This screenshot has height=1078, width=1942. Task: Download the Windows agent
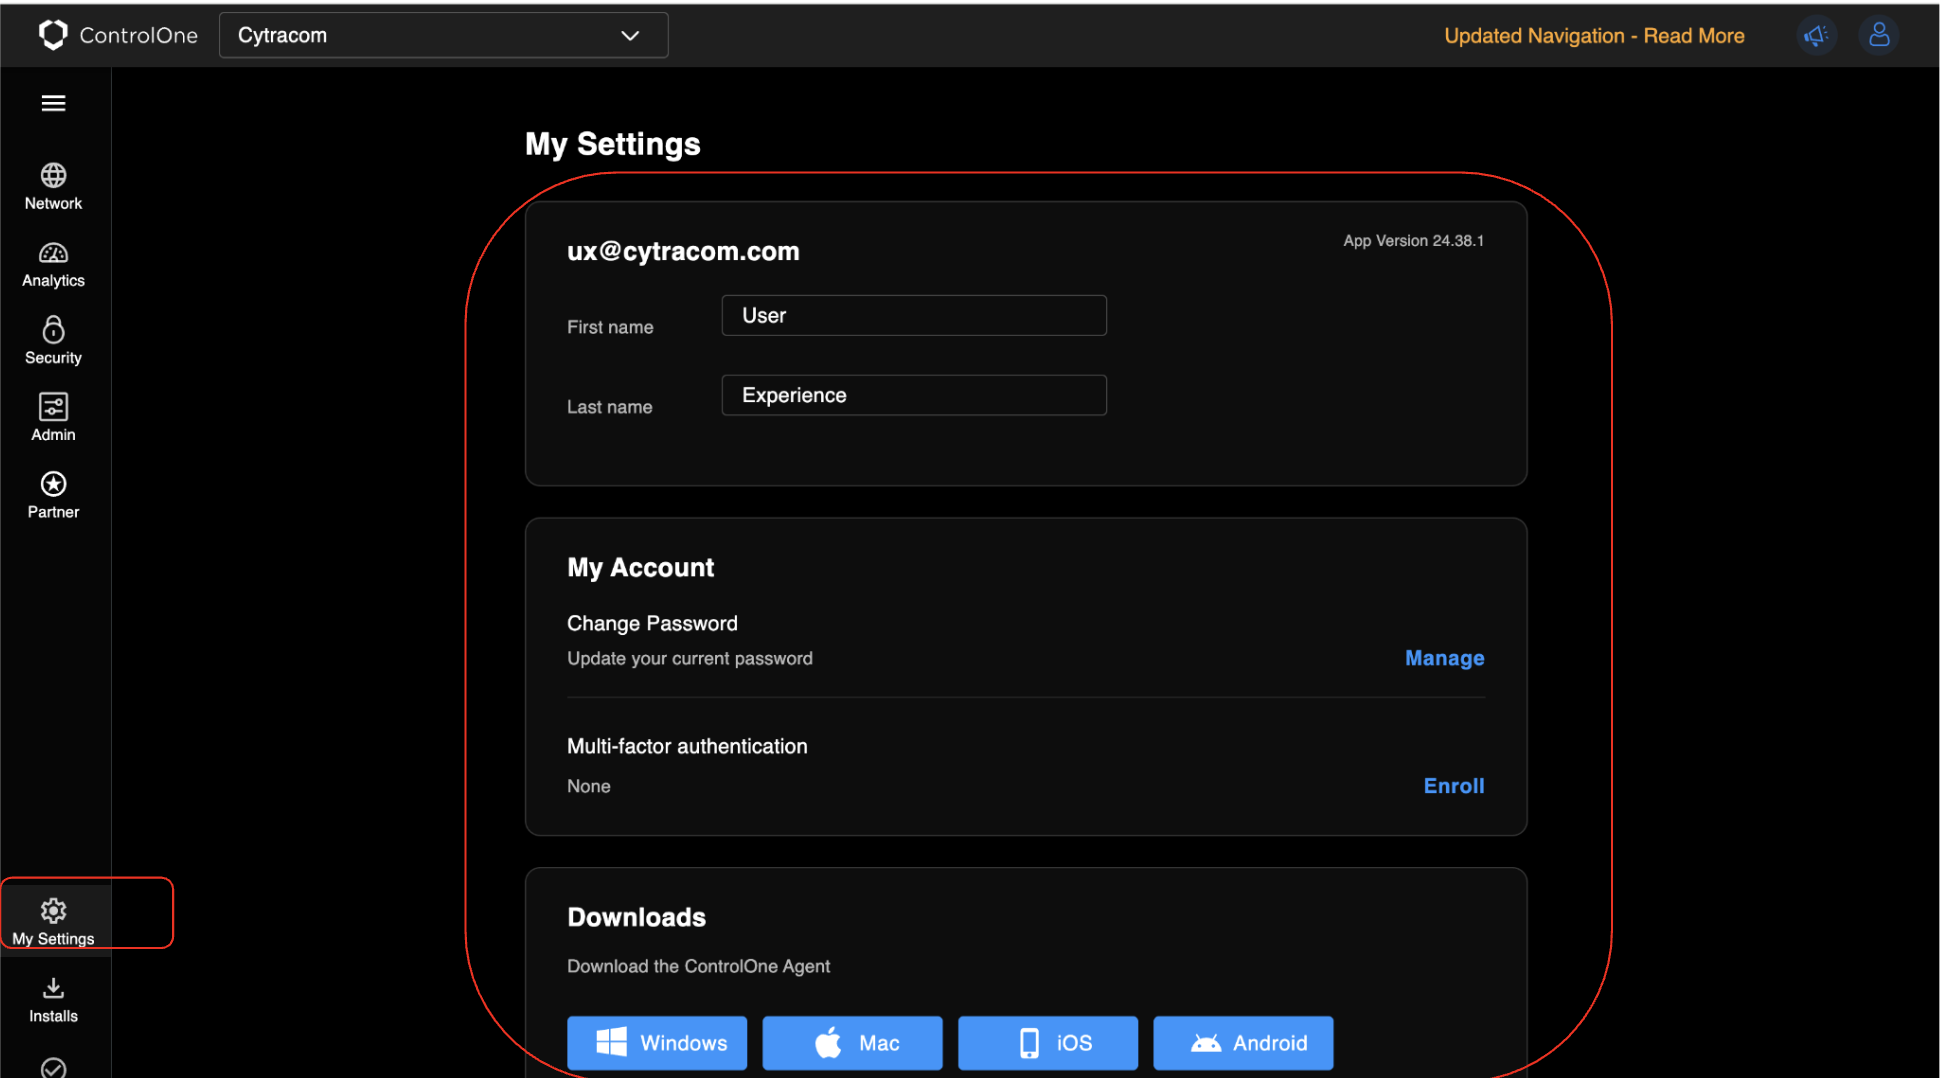657,1043
